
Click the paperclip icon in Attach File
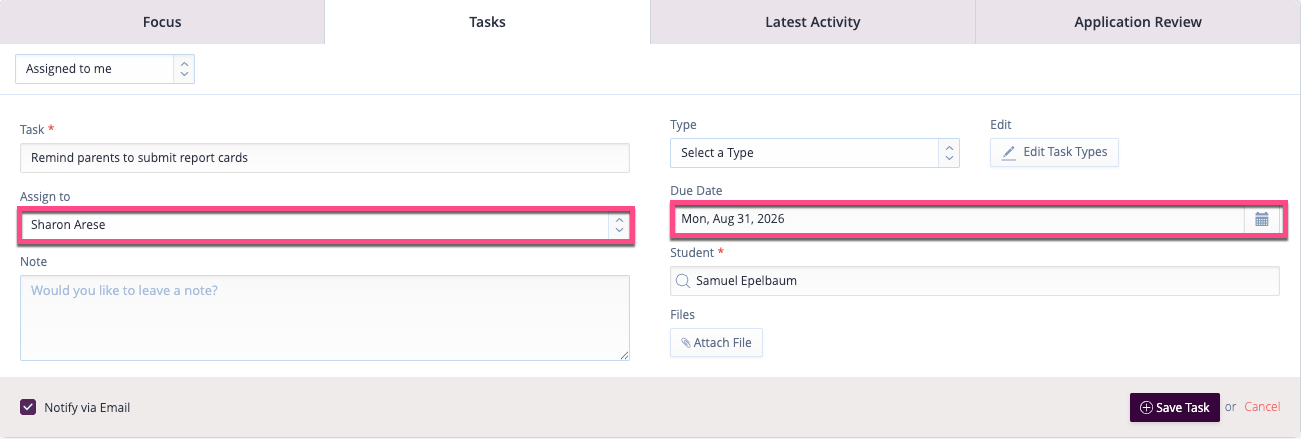pyautogui.click(x=686, y=343)
